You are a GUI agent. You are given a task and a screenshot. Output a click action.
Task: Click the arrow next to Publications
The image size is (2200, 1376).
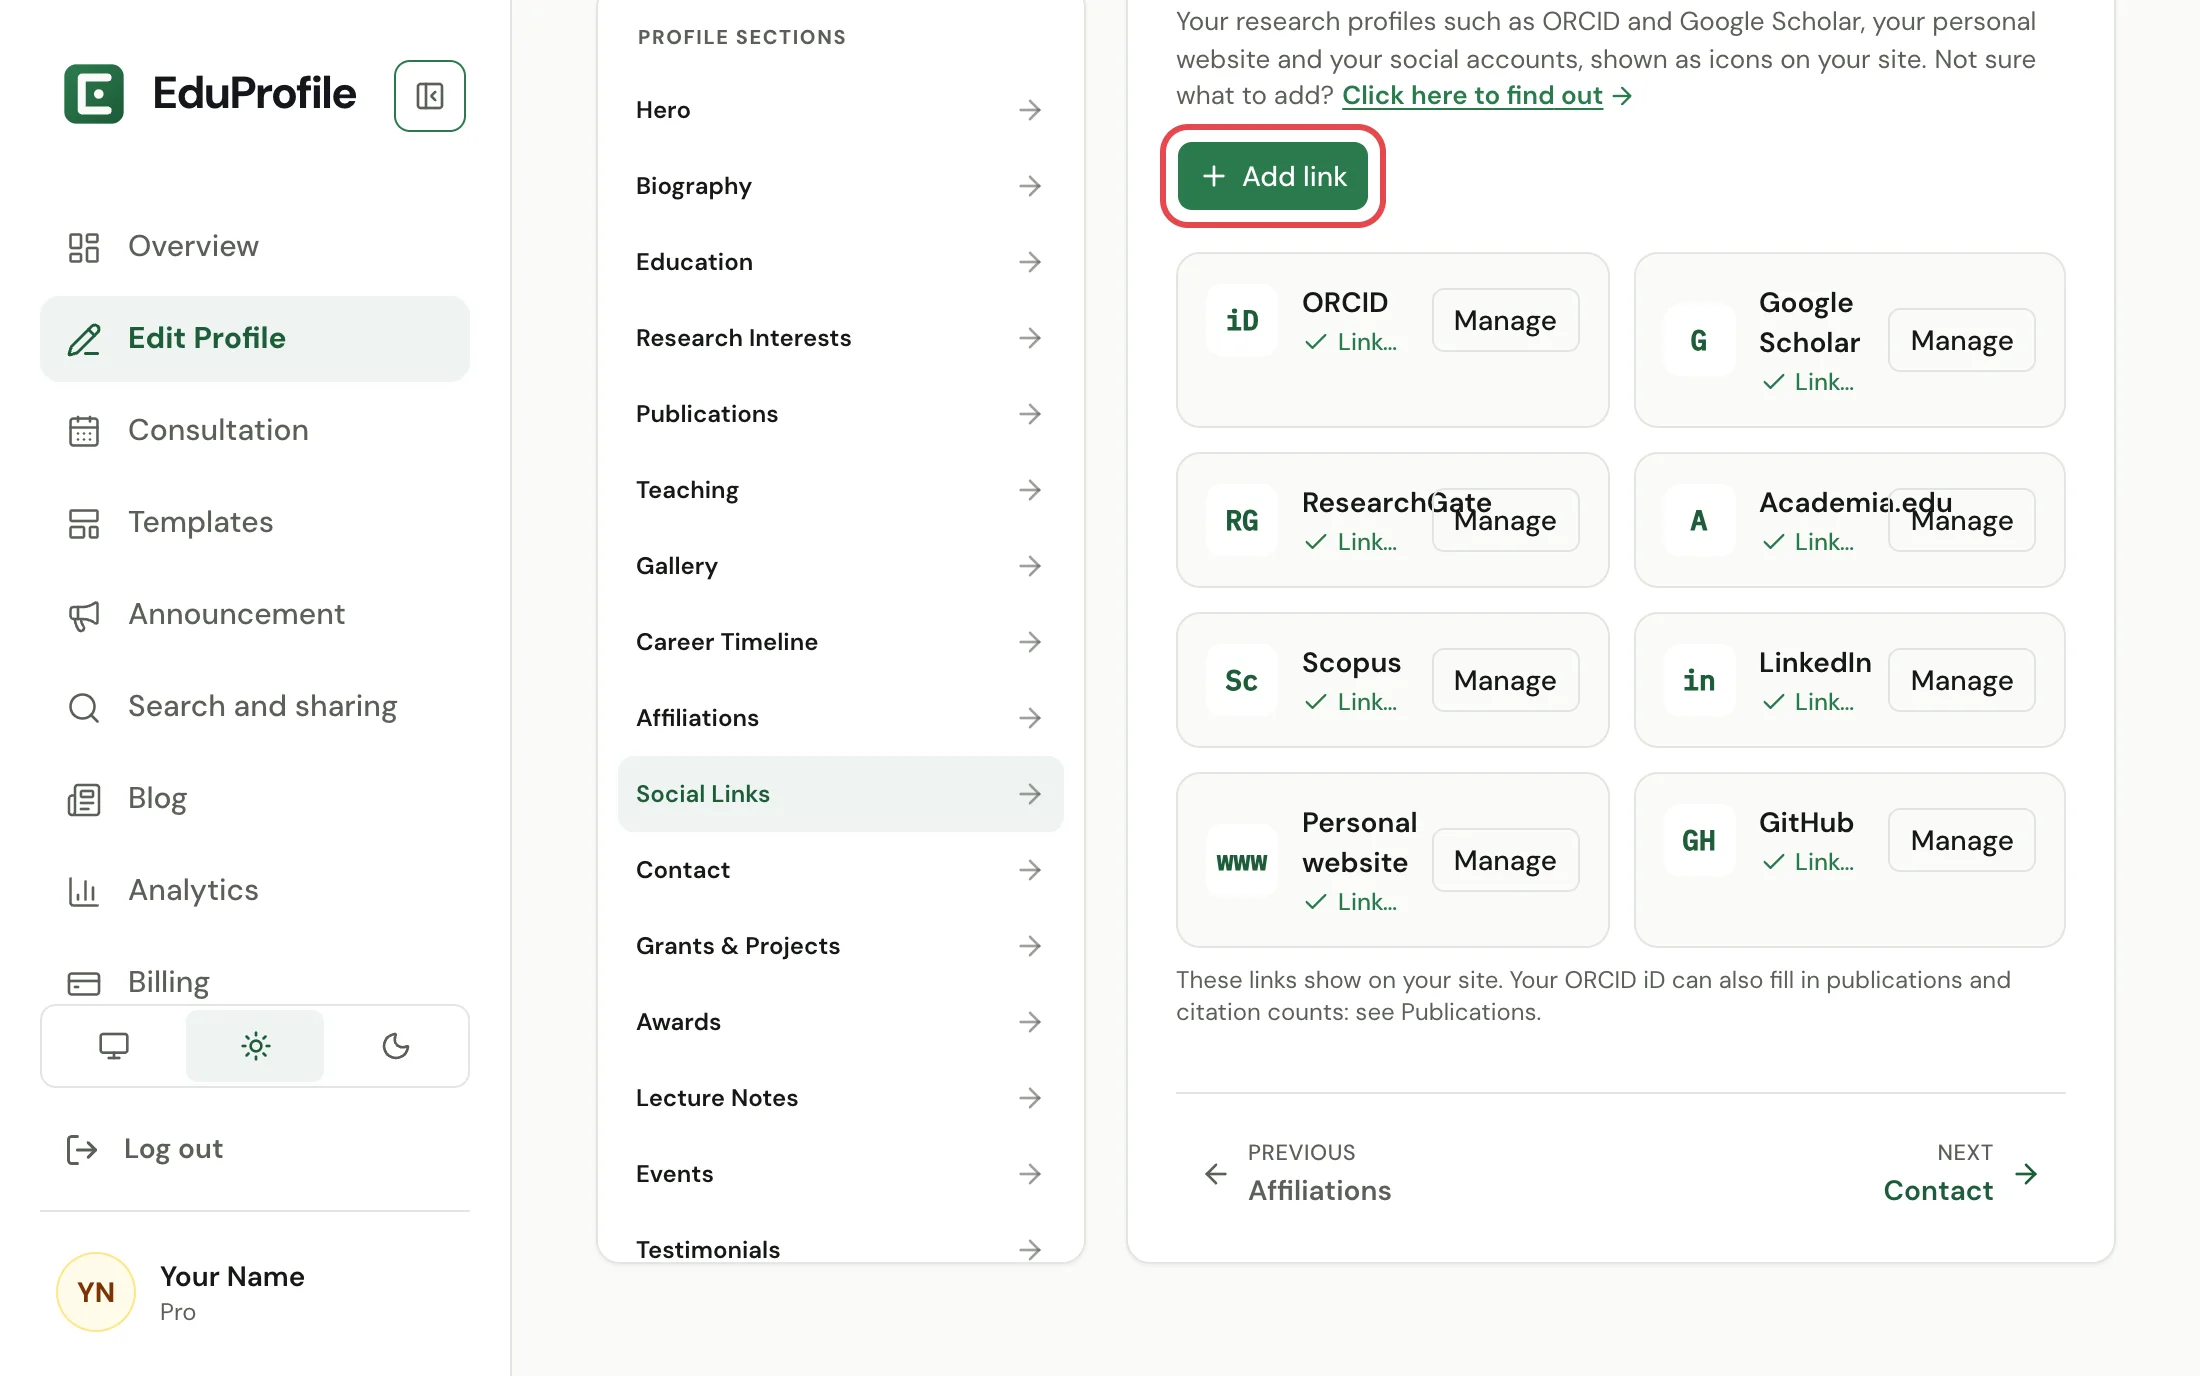[x=1030, y=414]
